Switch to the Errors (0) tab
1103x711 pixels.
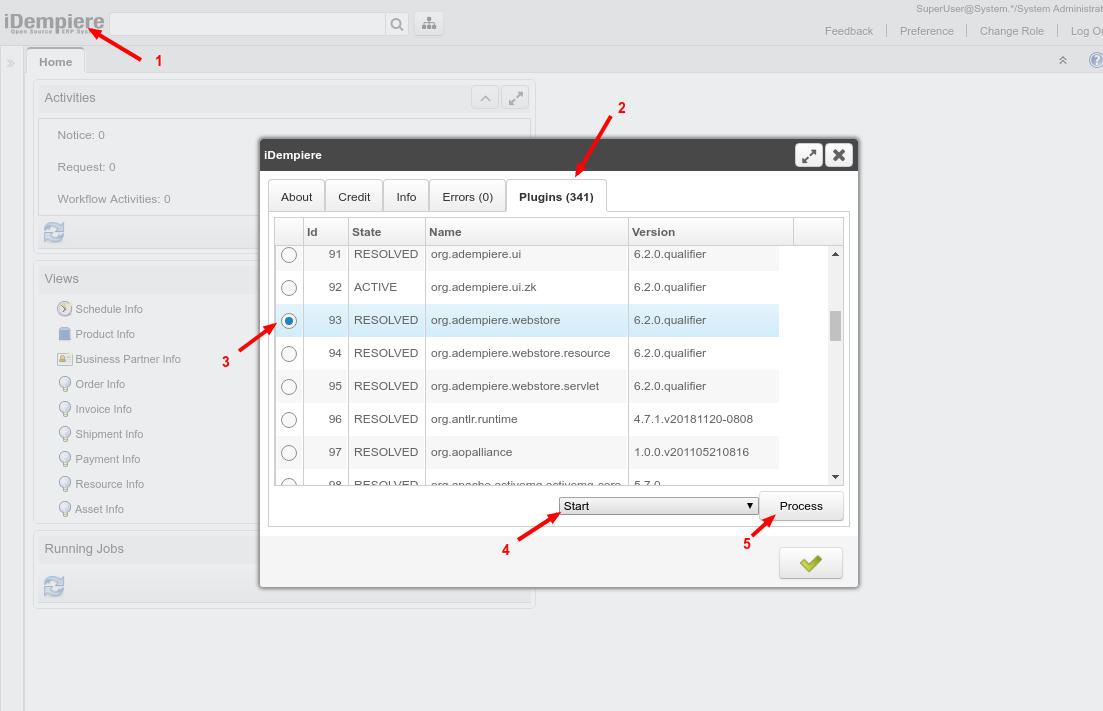pos(467,197)
